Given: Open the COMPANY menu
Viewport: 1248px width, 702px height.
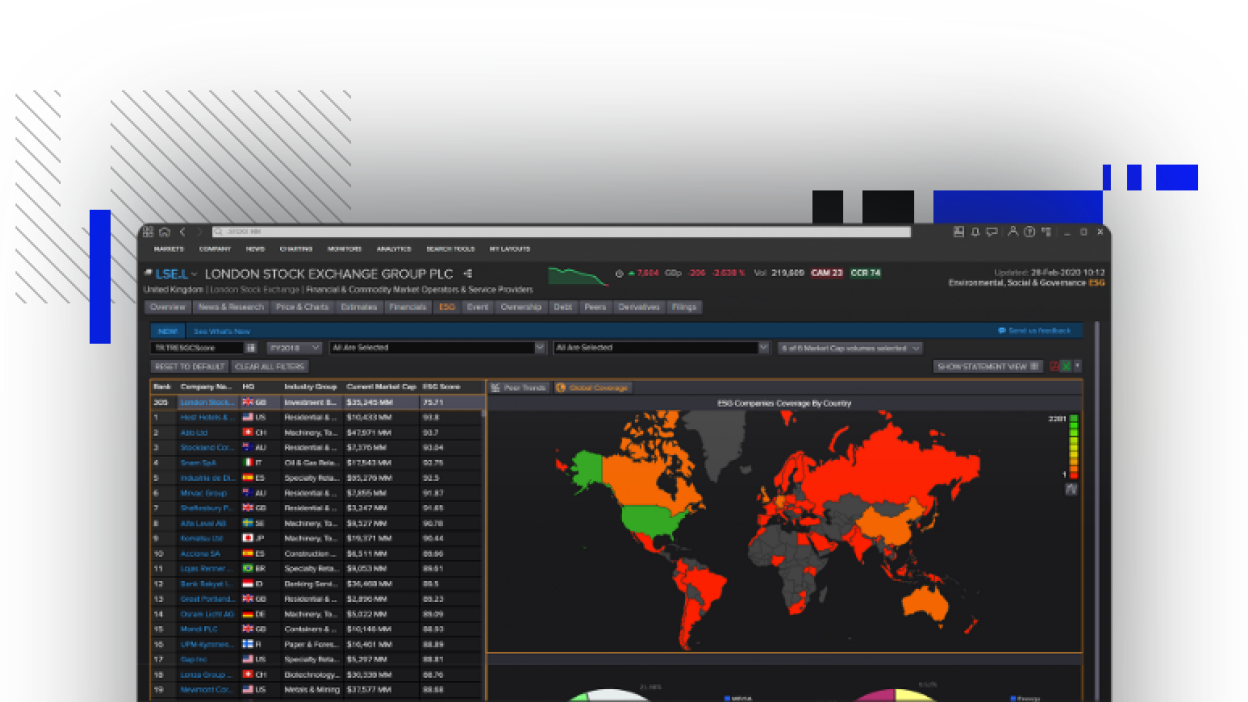Looking at the screenshot, I should pos(215,249).
